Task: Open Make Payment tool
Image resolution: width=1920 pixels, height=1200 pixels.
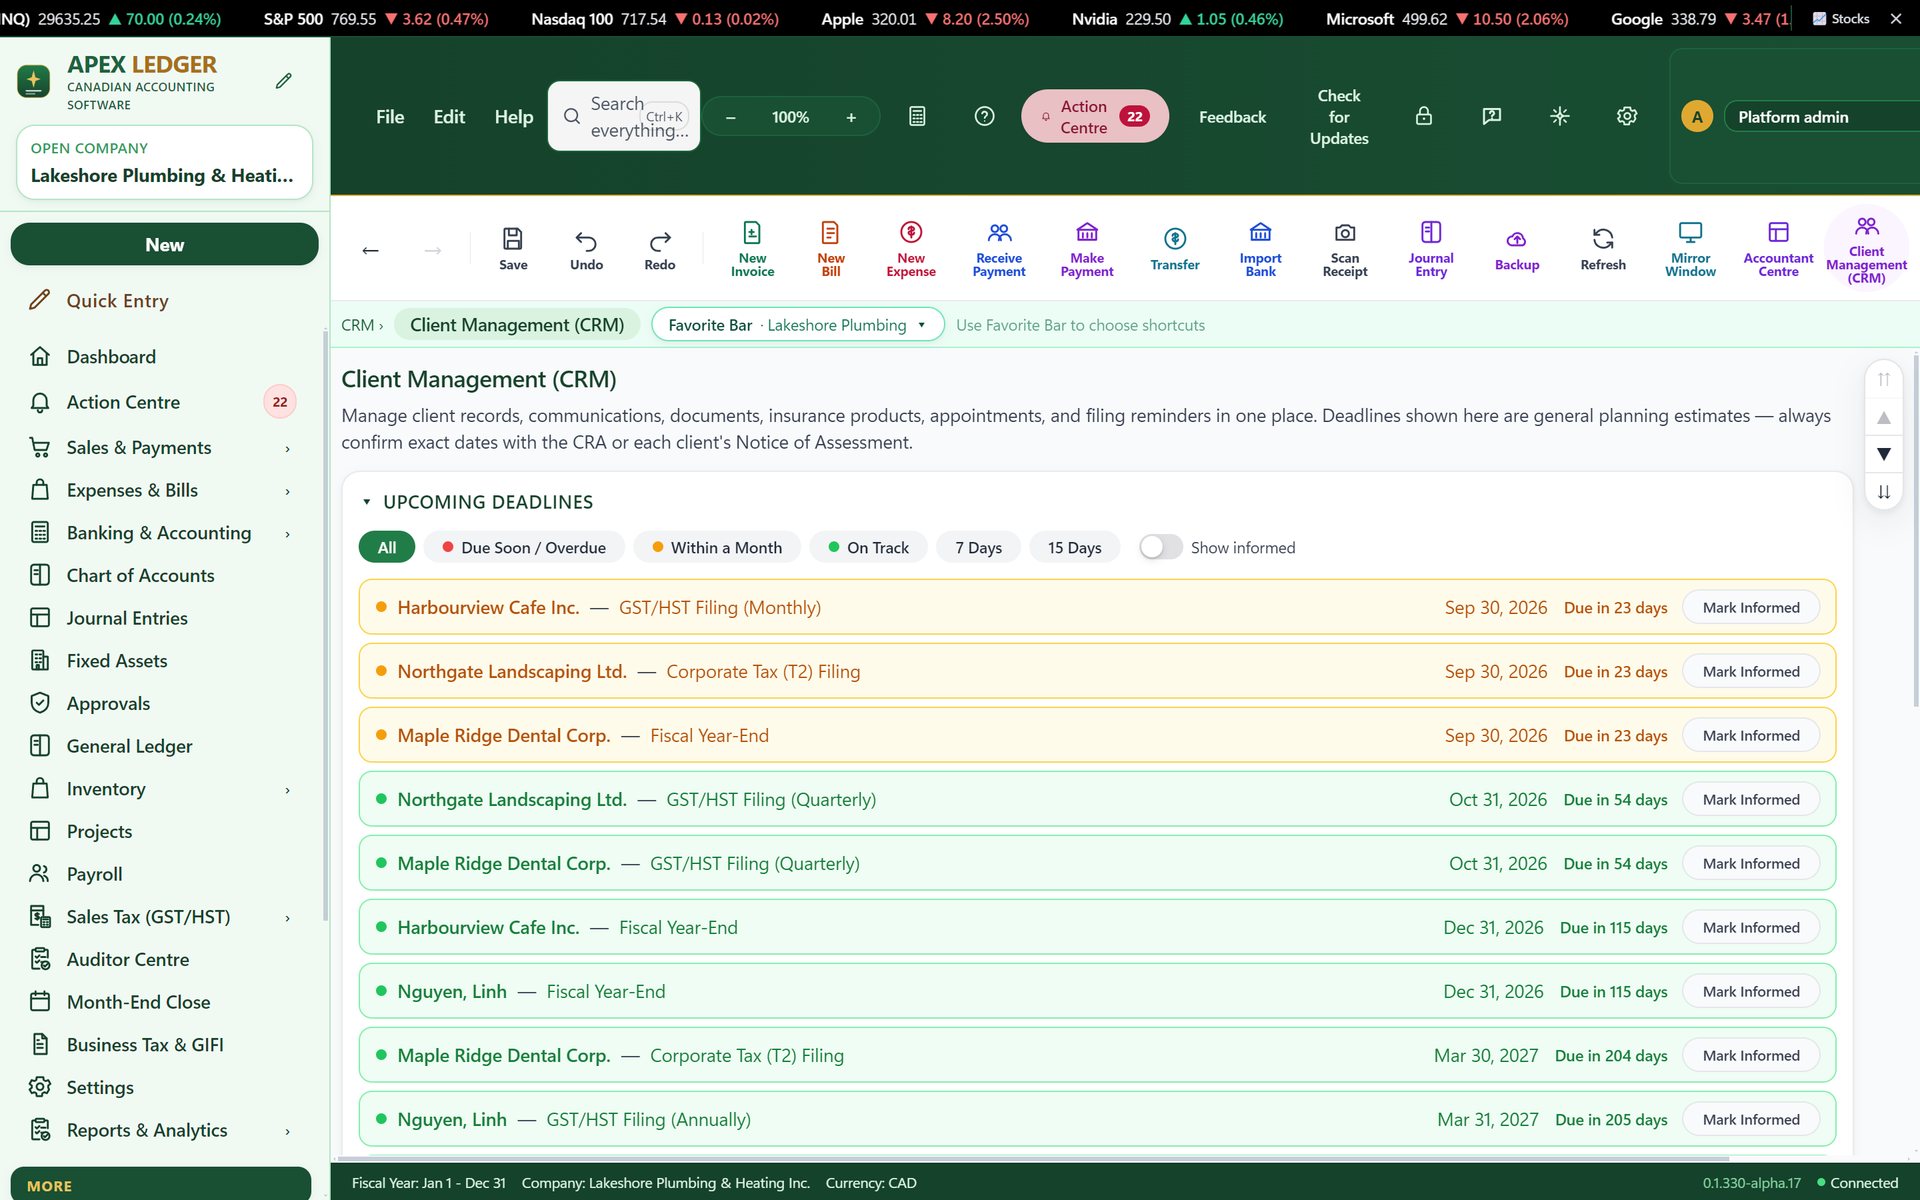Action: point(1087,249)
